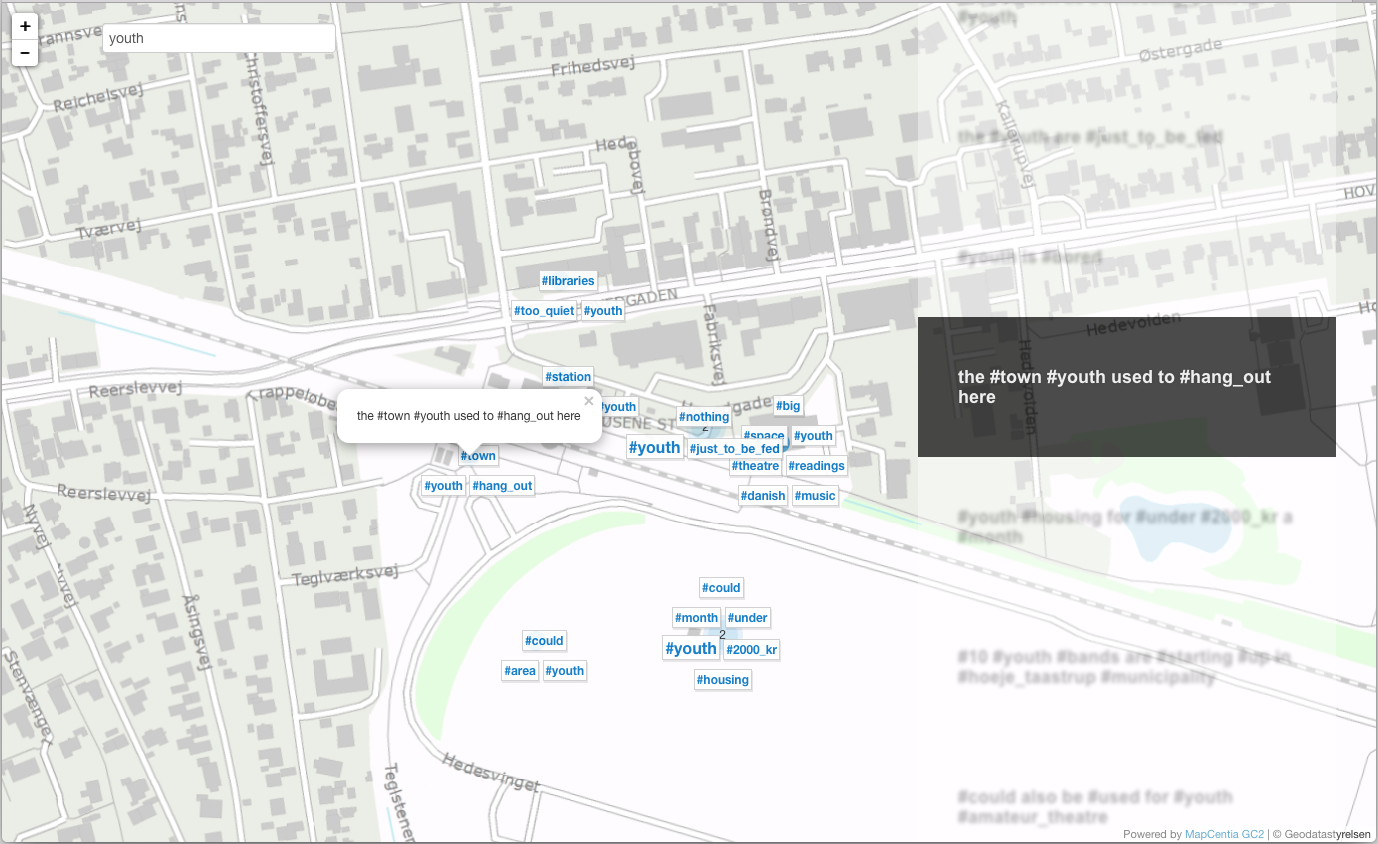Click the #danish tag
Screen dimensions: 1378x844
[x=762, y=496]
